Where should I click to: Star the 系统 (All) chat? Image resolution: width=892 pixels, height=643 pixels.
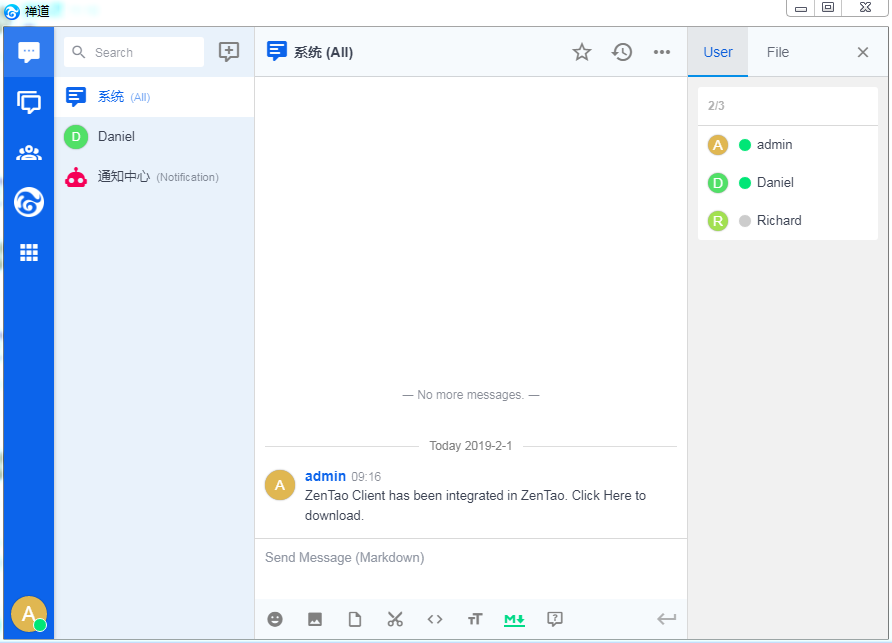point(582,52)
